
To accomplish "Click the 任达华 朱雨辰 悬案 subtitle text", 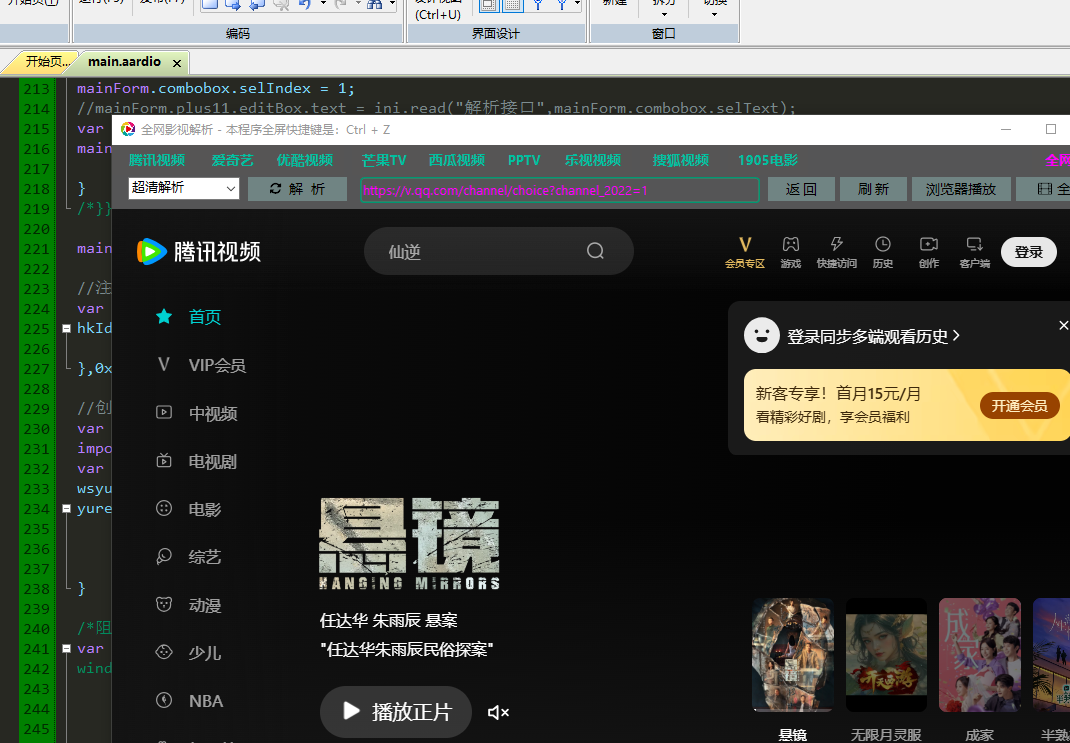I will pyautogui.click(x=388, y=620).
